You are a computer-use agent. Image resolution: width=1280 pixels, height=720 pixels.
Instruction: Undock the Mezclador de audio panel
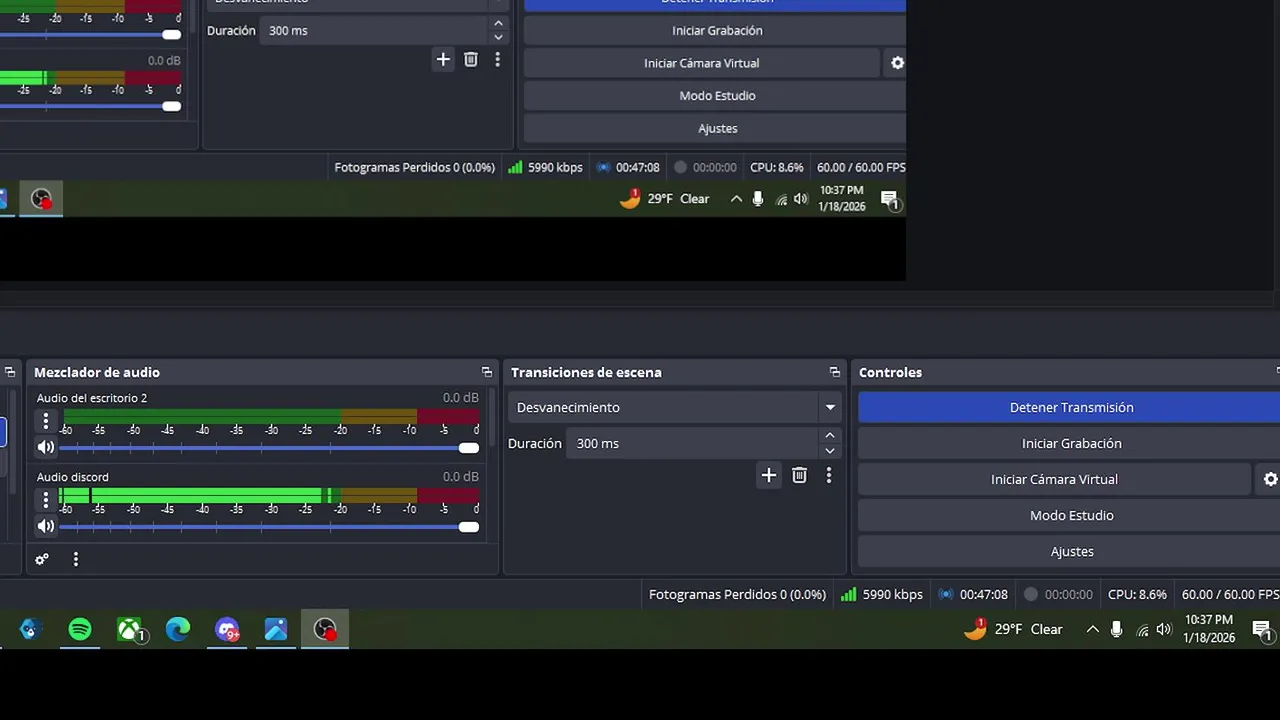(x=487, y=372)
